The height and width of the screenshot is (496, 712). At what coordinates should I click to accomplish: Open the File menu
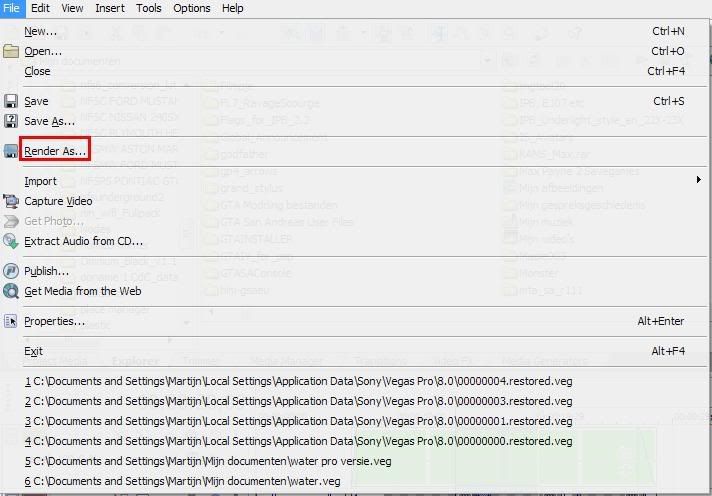(11, 8)
